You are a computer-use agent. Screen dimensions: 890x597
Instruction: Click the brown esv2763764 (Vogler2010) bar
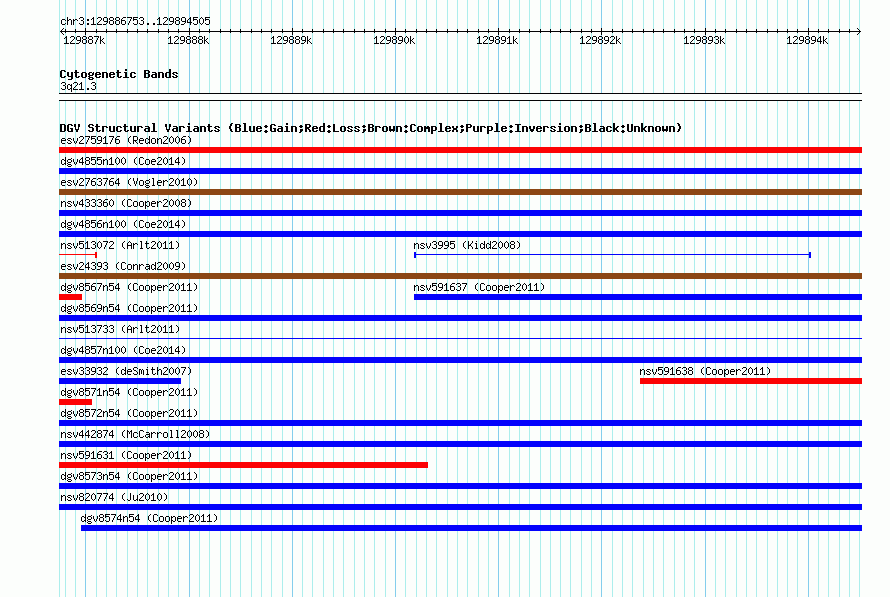[x=460, y=192]
